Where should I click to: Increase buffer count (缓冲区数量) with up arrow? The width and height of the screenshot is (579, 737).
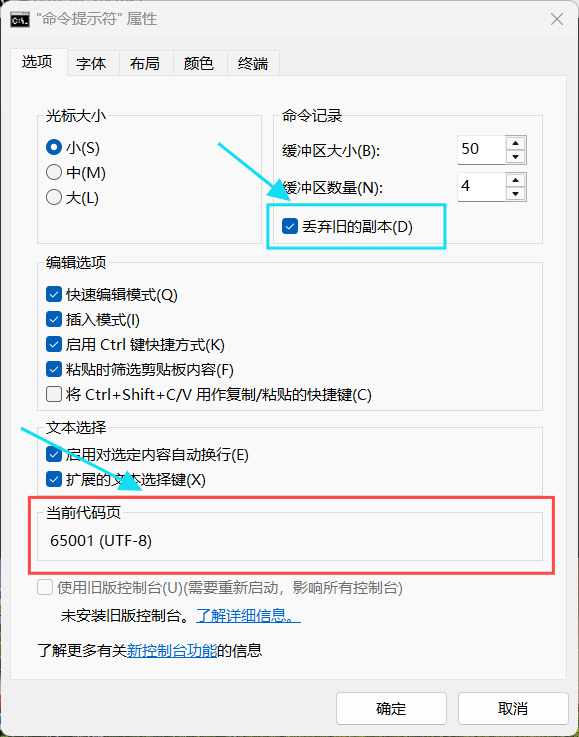(x=516, y=180)
